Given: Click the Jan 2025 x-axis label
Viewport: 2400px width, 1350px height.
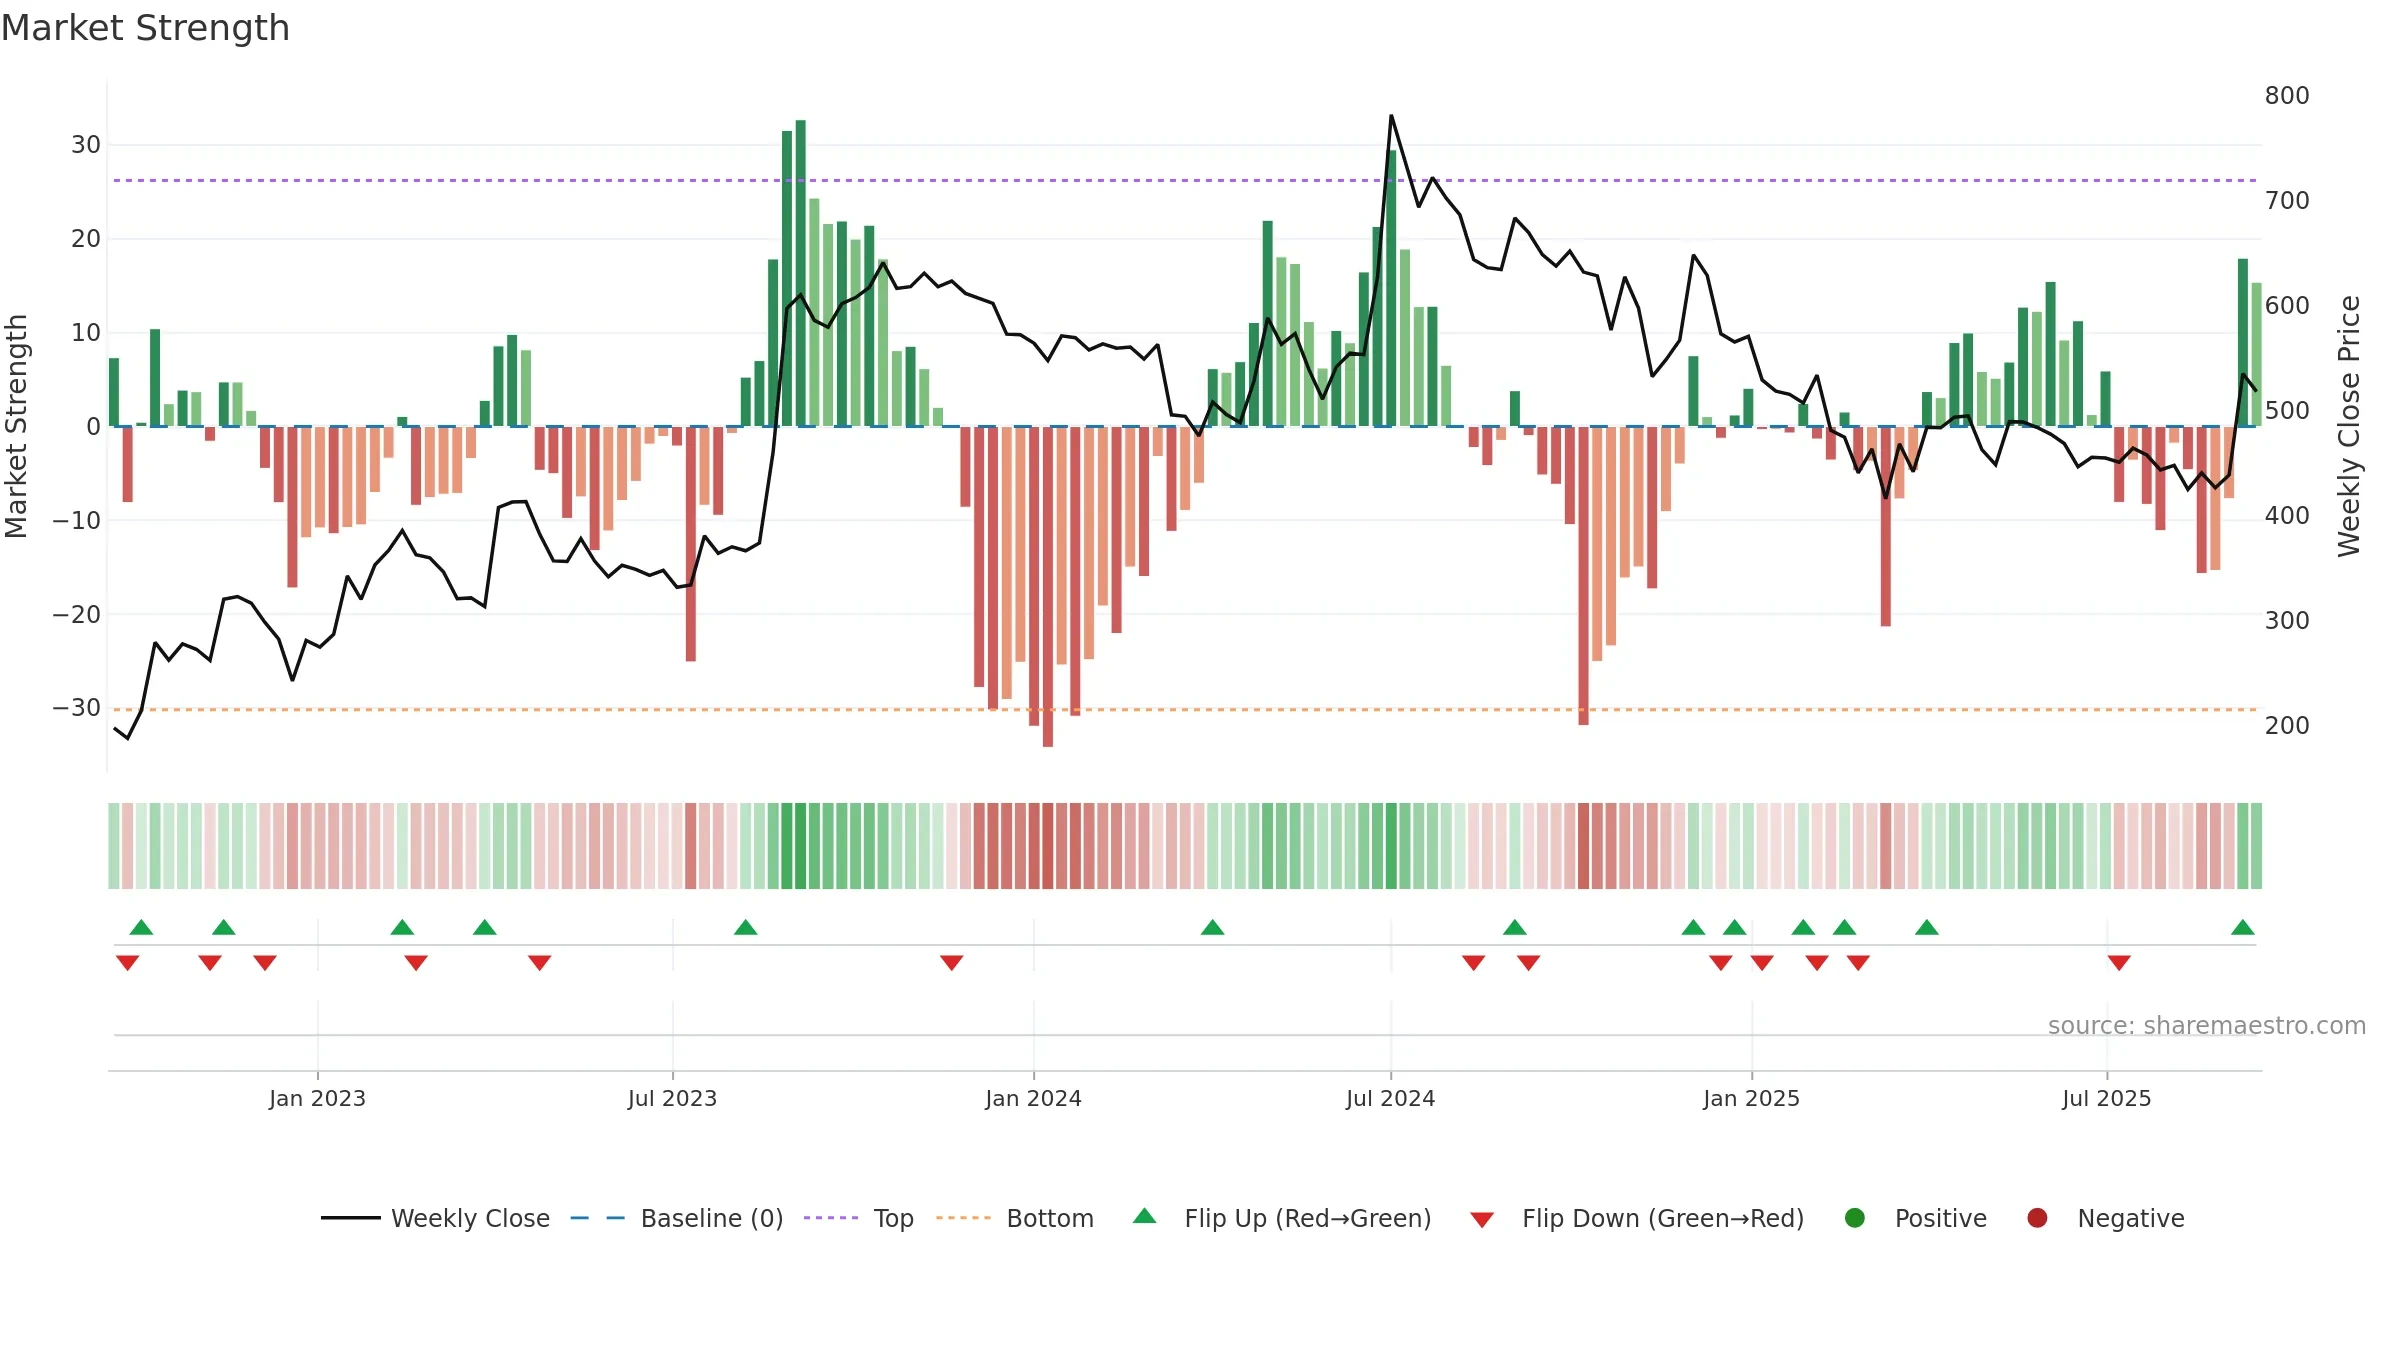Looking at the screenshot, I should (x=1751, y=1098).
